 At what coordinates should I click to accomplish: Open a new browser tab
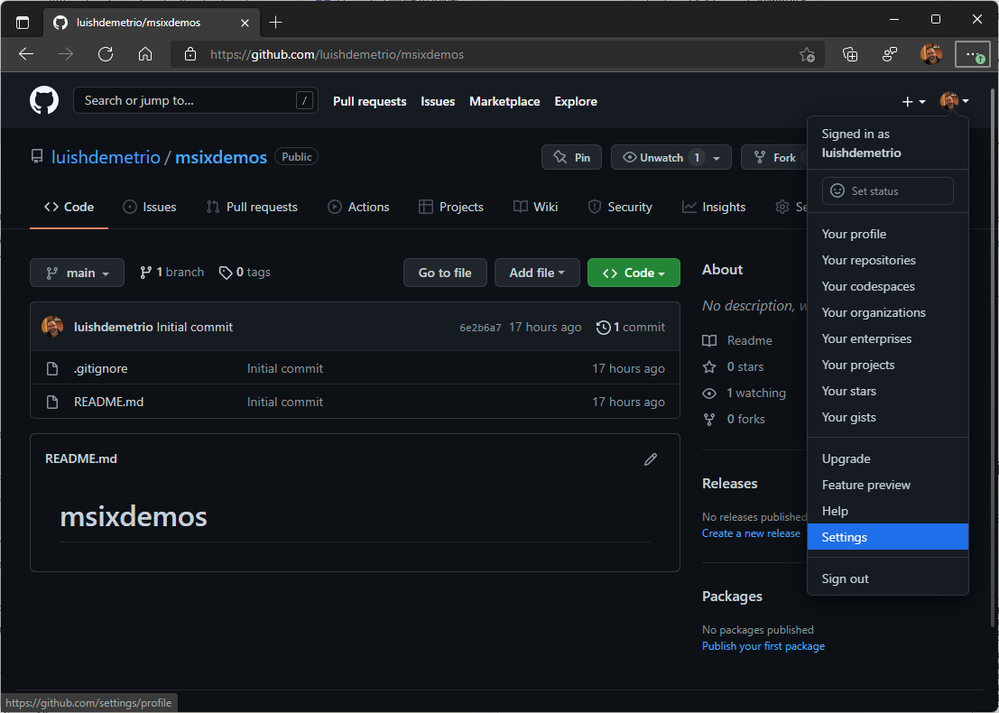(x=275, y=22)
